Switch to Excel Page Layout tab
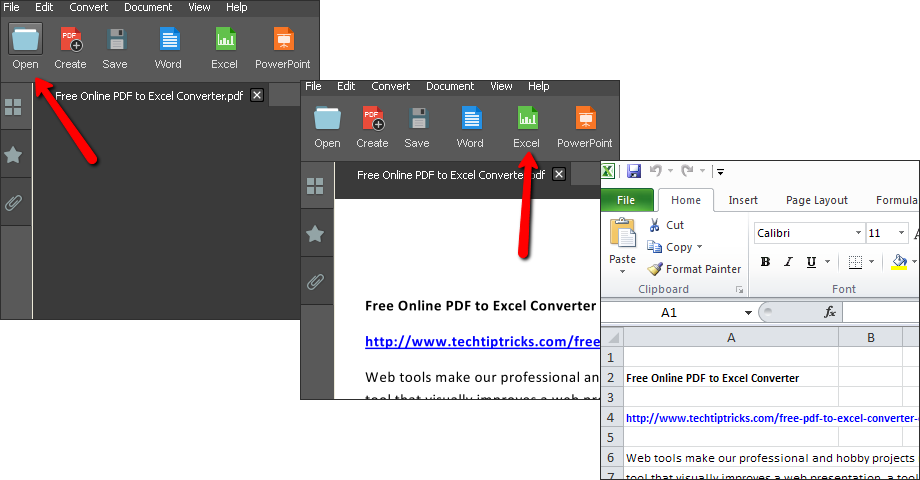Screen dimensions: 920x480 click(817, 200)
